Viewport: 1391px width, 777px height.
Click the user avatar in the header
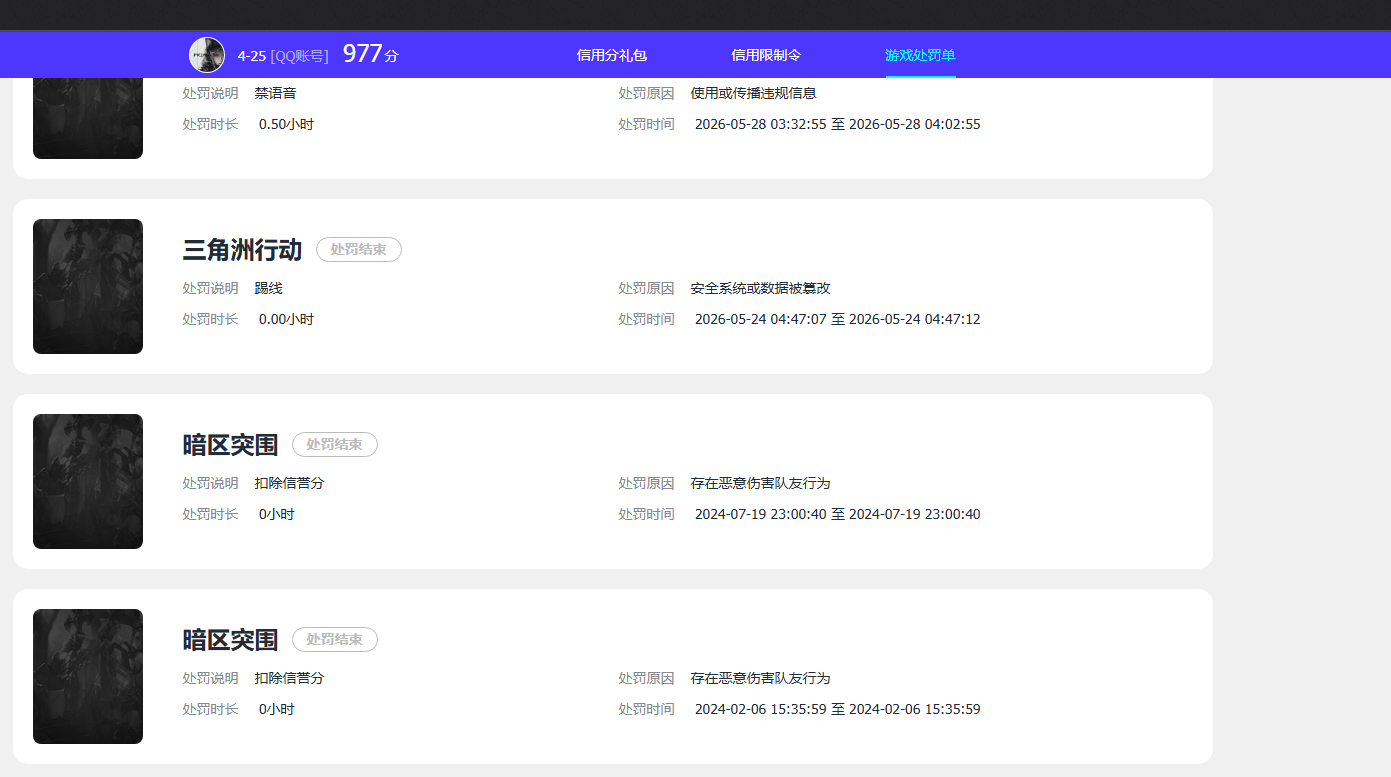click(x=207, y=55)
